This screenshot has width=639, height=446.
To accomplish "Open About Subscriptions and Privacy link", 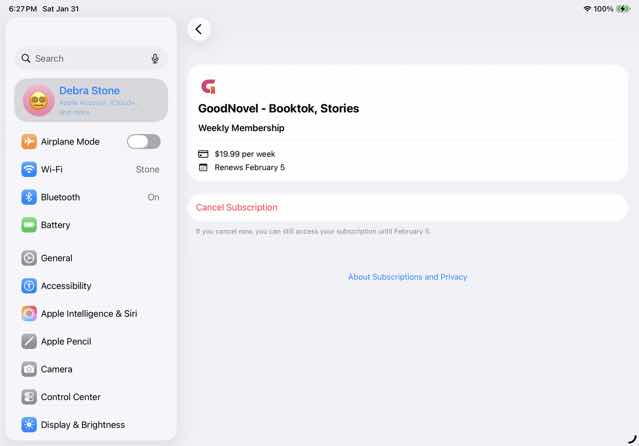I will (x=407, y=277).
